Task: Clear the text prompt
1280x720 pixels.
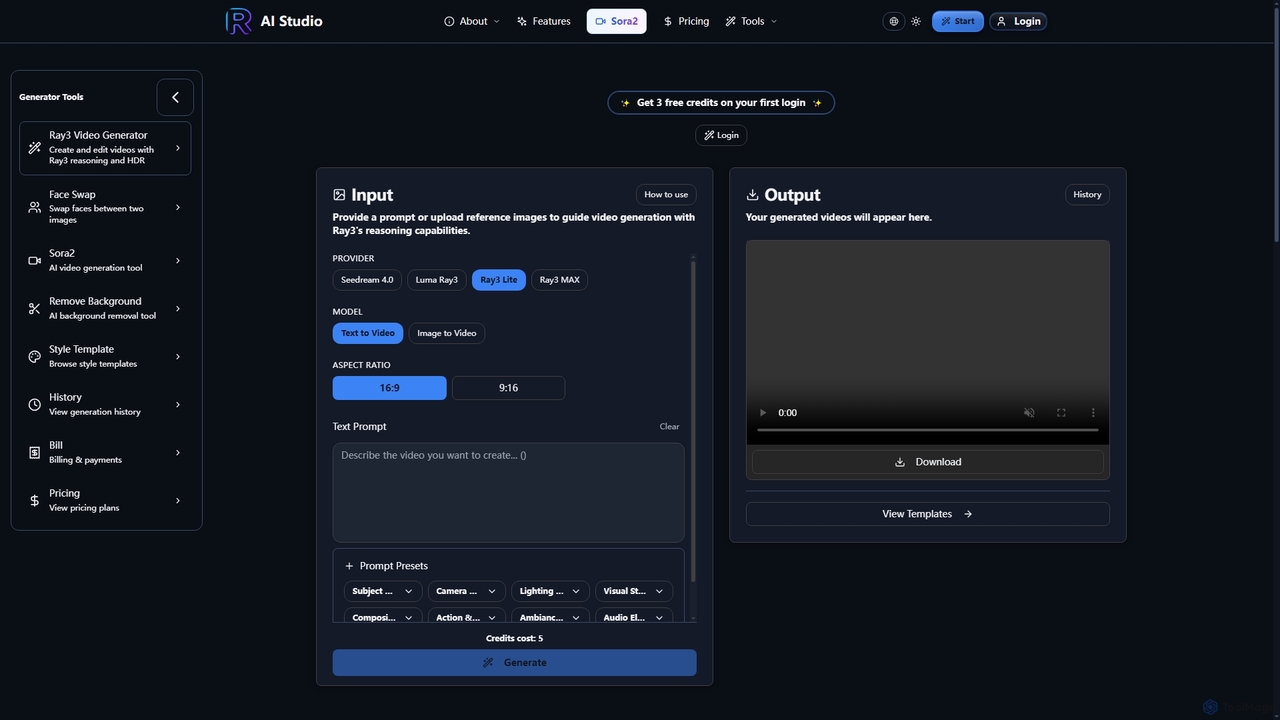Action: [669, 426]
